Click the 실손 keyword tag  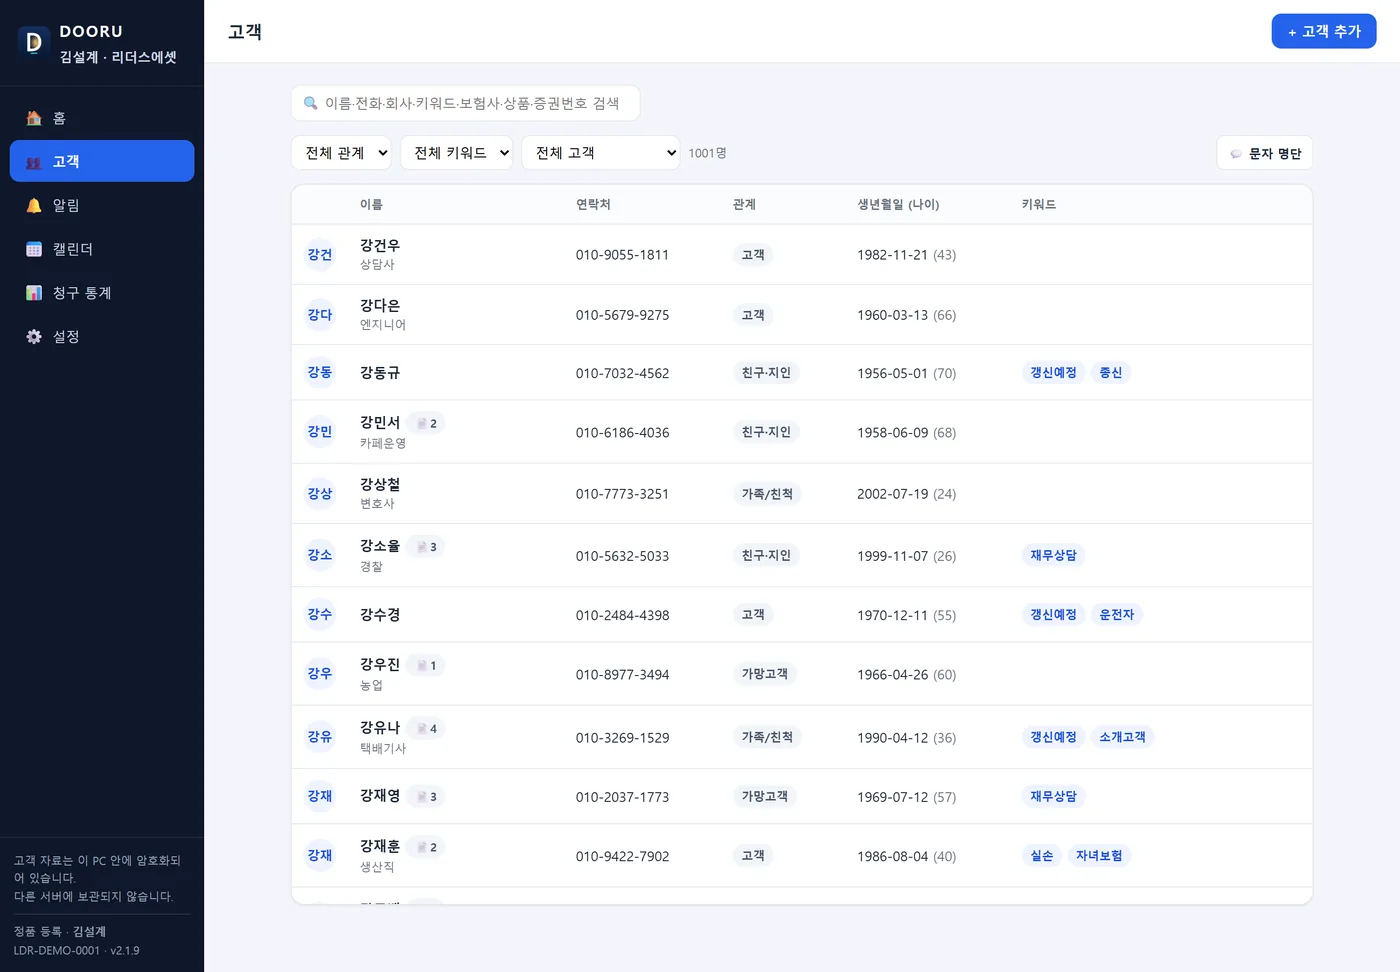coord(1042,856)
